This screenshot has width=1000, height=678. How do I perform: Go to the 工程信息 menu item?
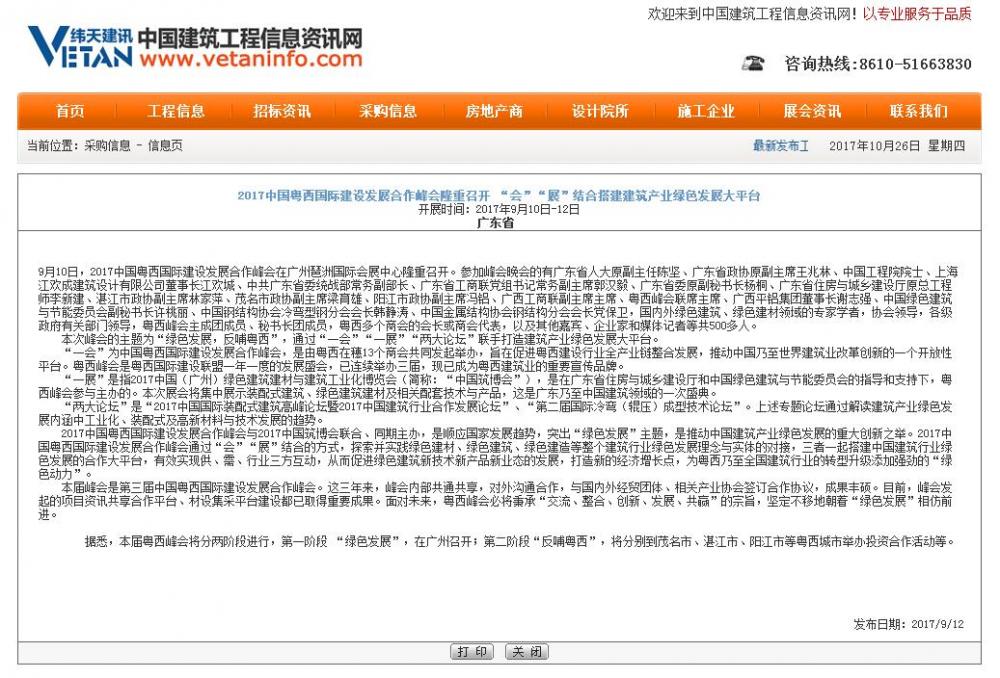(x=176, y=111)
